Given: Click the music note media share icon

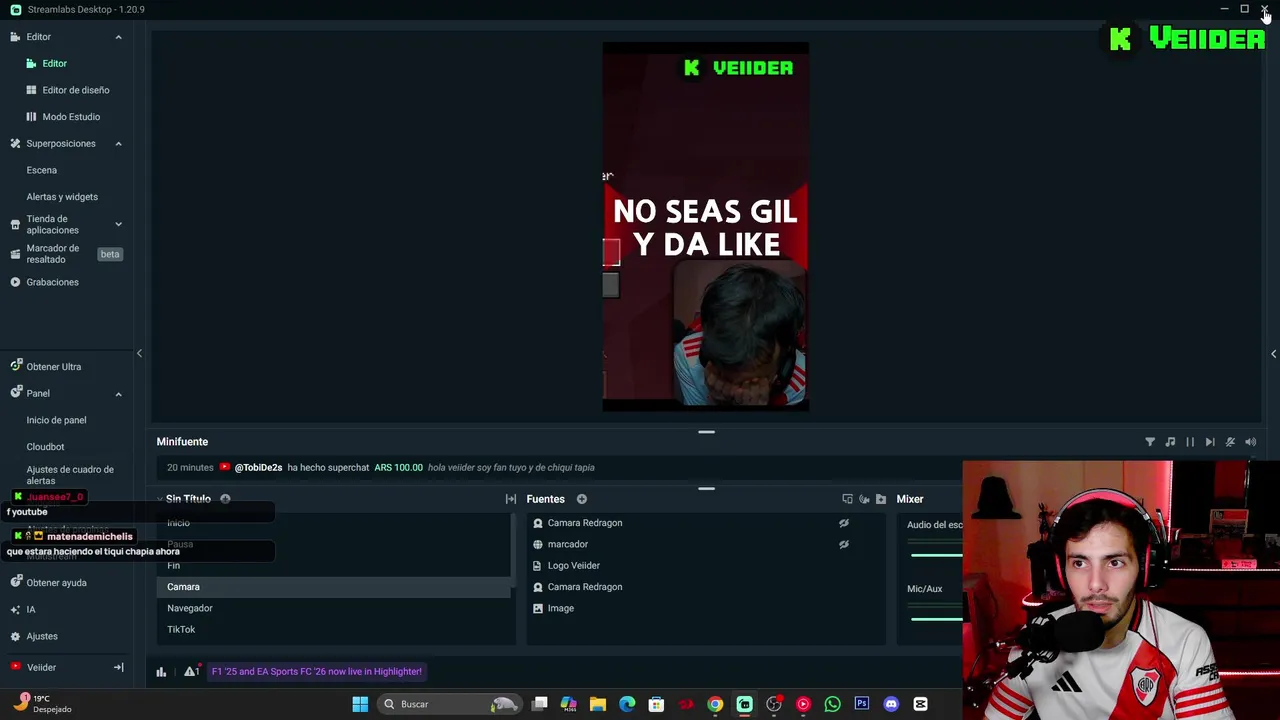Looking at the screenshot, I should (x=1170, y=442).
